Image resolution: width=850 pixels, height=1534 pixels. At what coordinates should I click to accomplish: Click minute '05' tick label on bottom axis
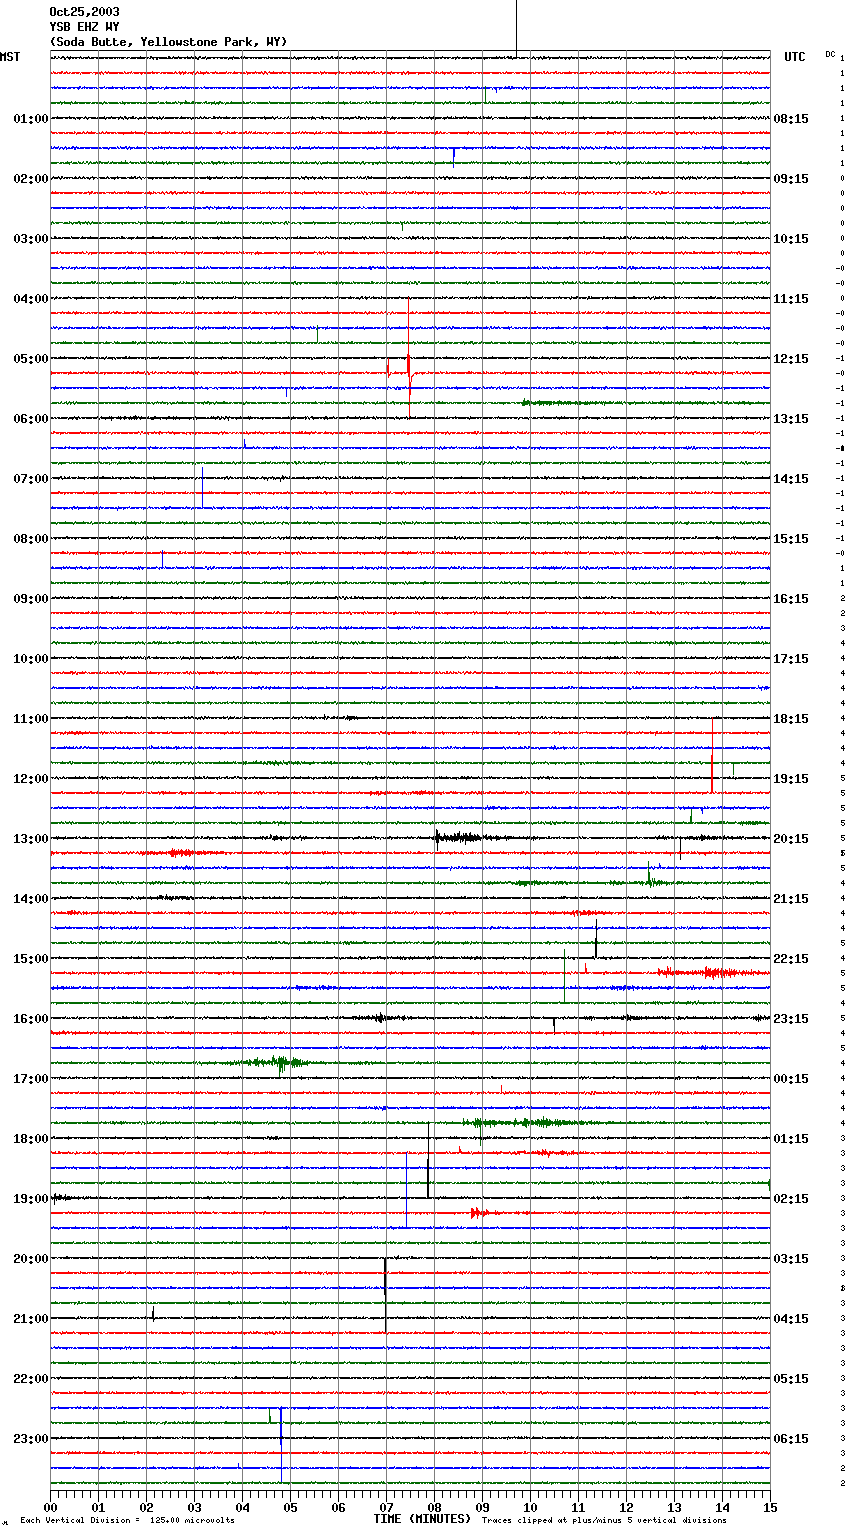pos(290,1507)
